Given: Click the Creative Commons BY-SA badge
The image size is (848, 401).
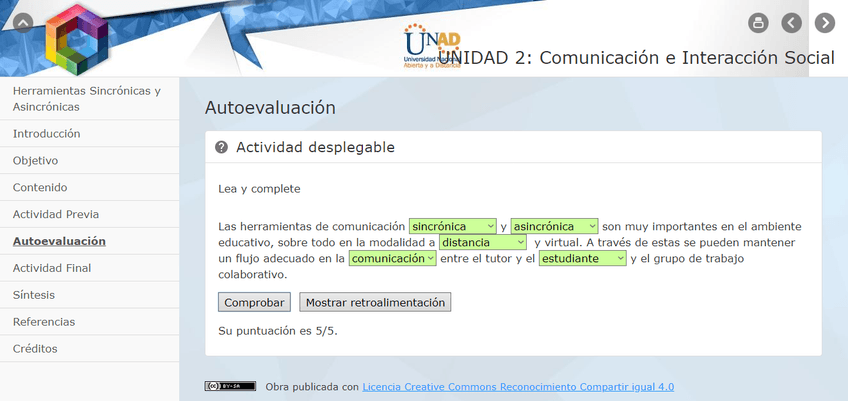Looking at the screenshot, I should pos(230,386).
